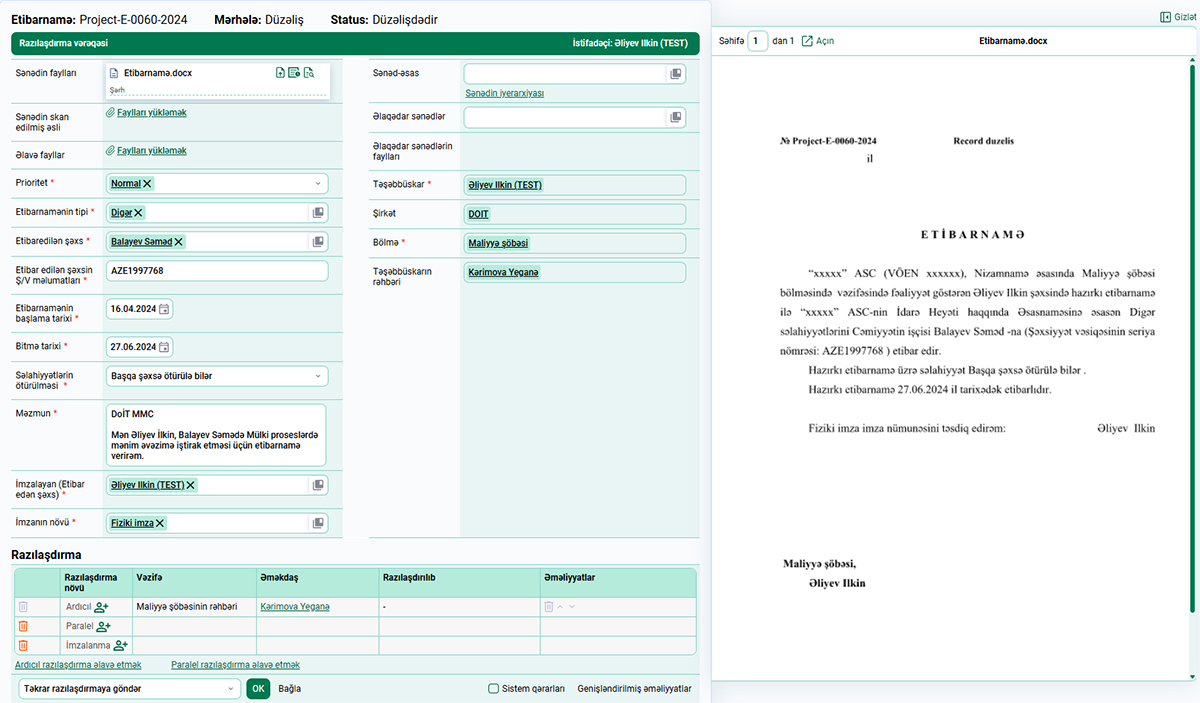
Task: Click the DOIT company link
Action: tap(479, 214)
